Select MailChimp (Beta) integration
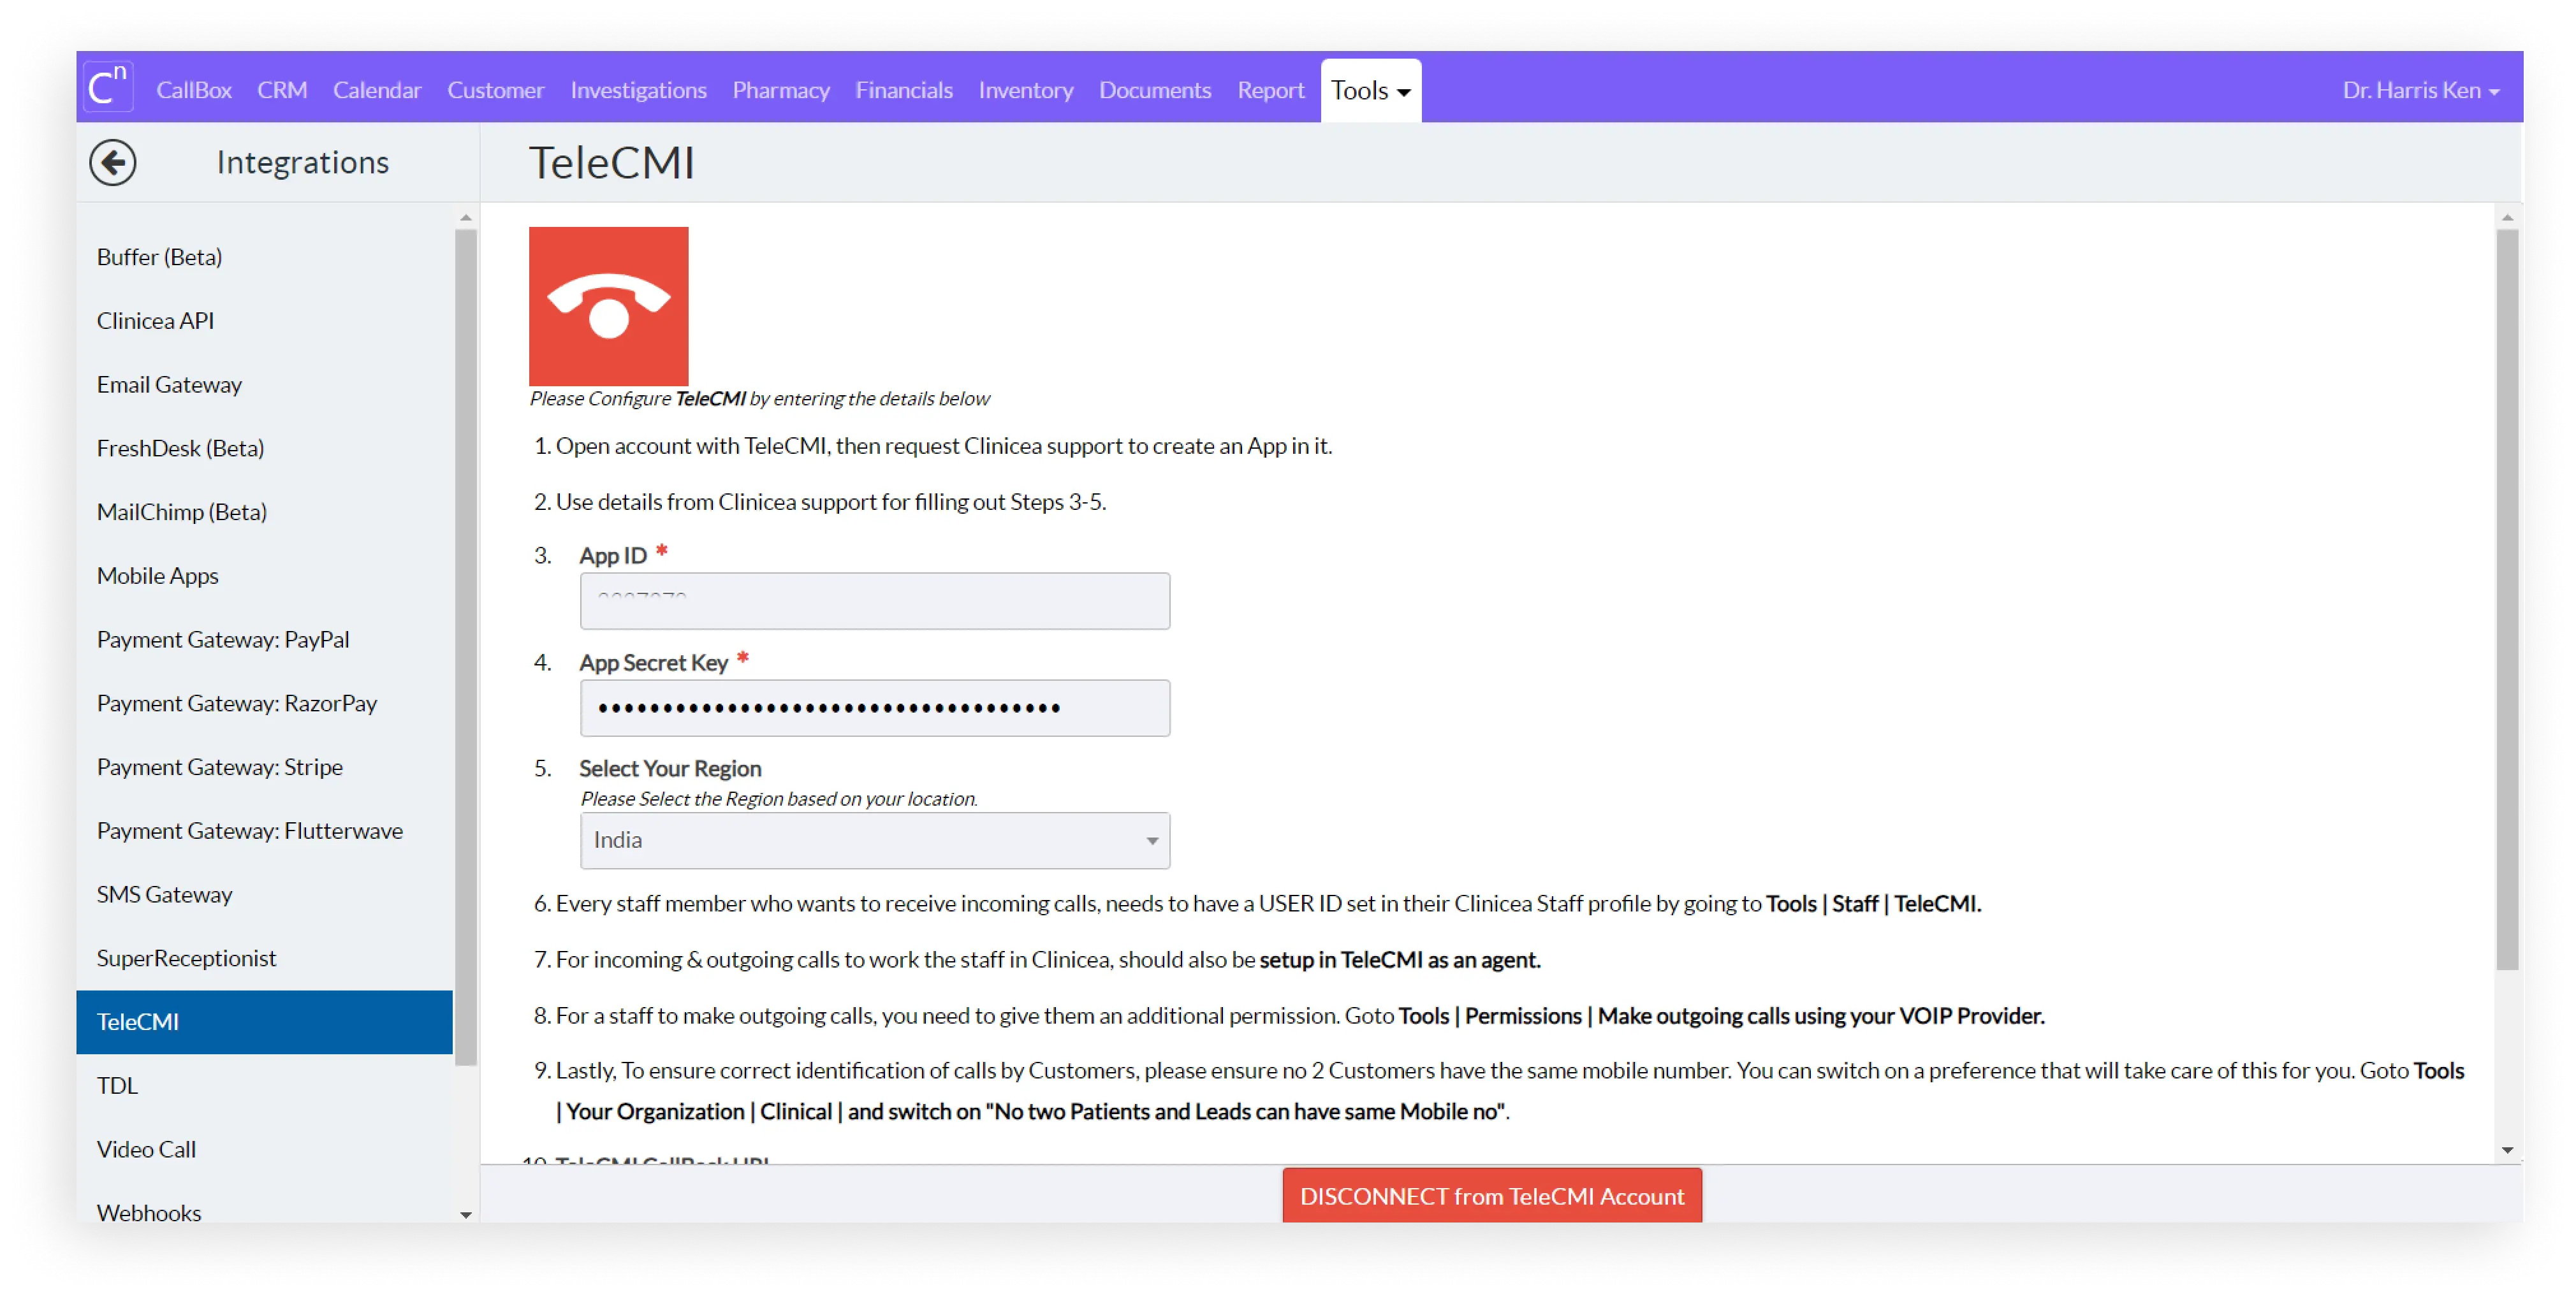 coord(264,512)
